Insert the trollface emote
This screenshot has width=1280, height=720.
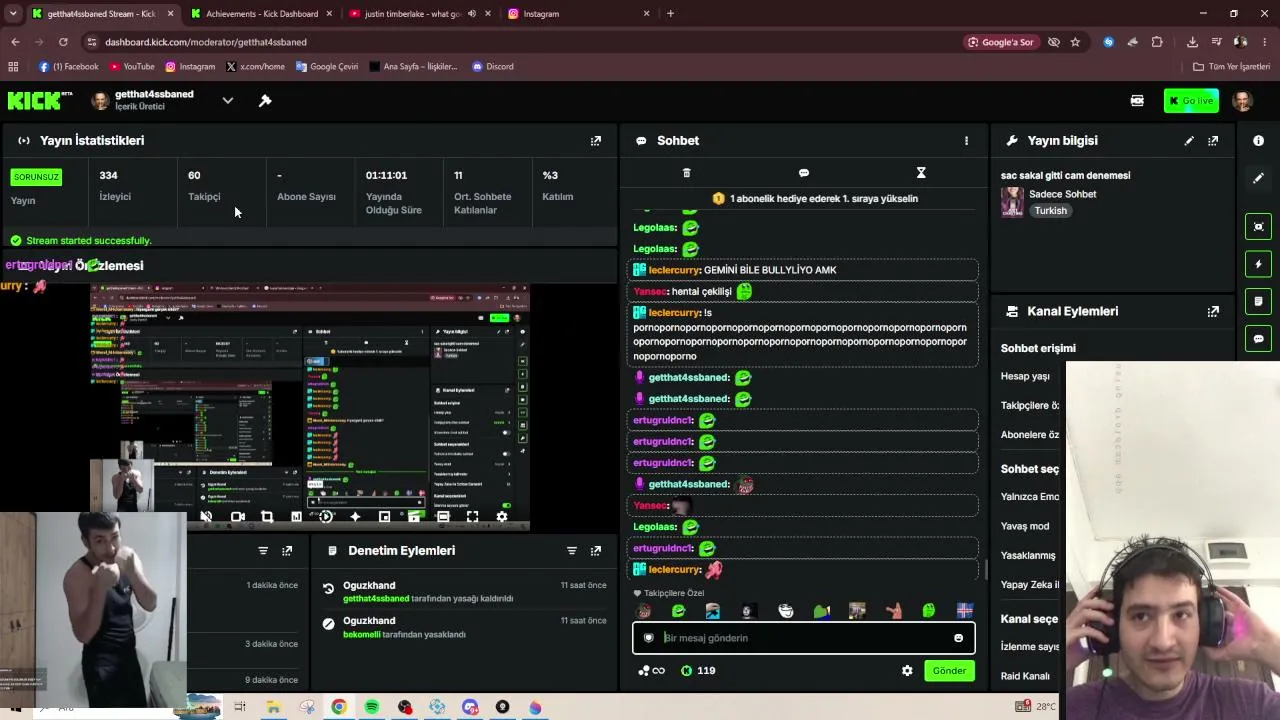(786, 611)
